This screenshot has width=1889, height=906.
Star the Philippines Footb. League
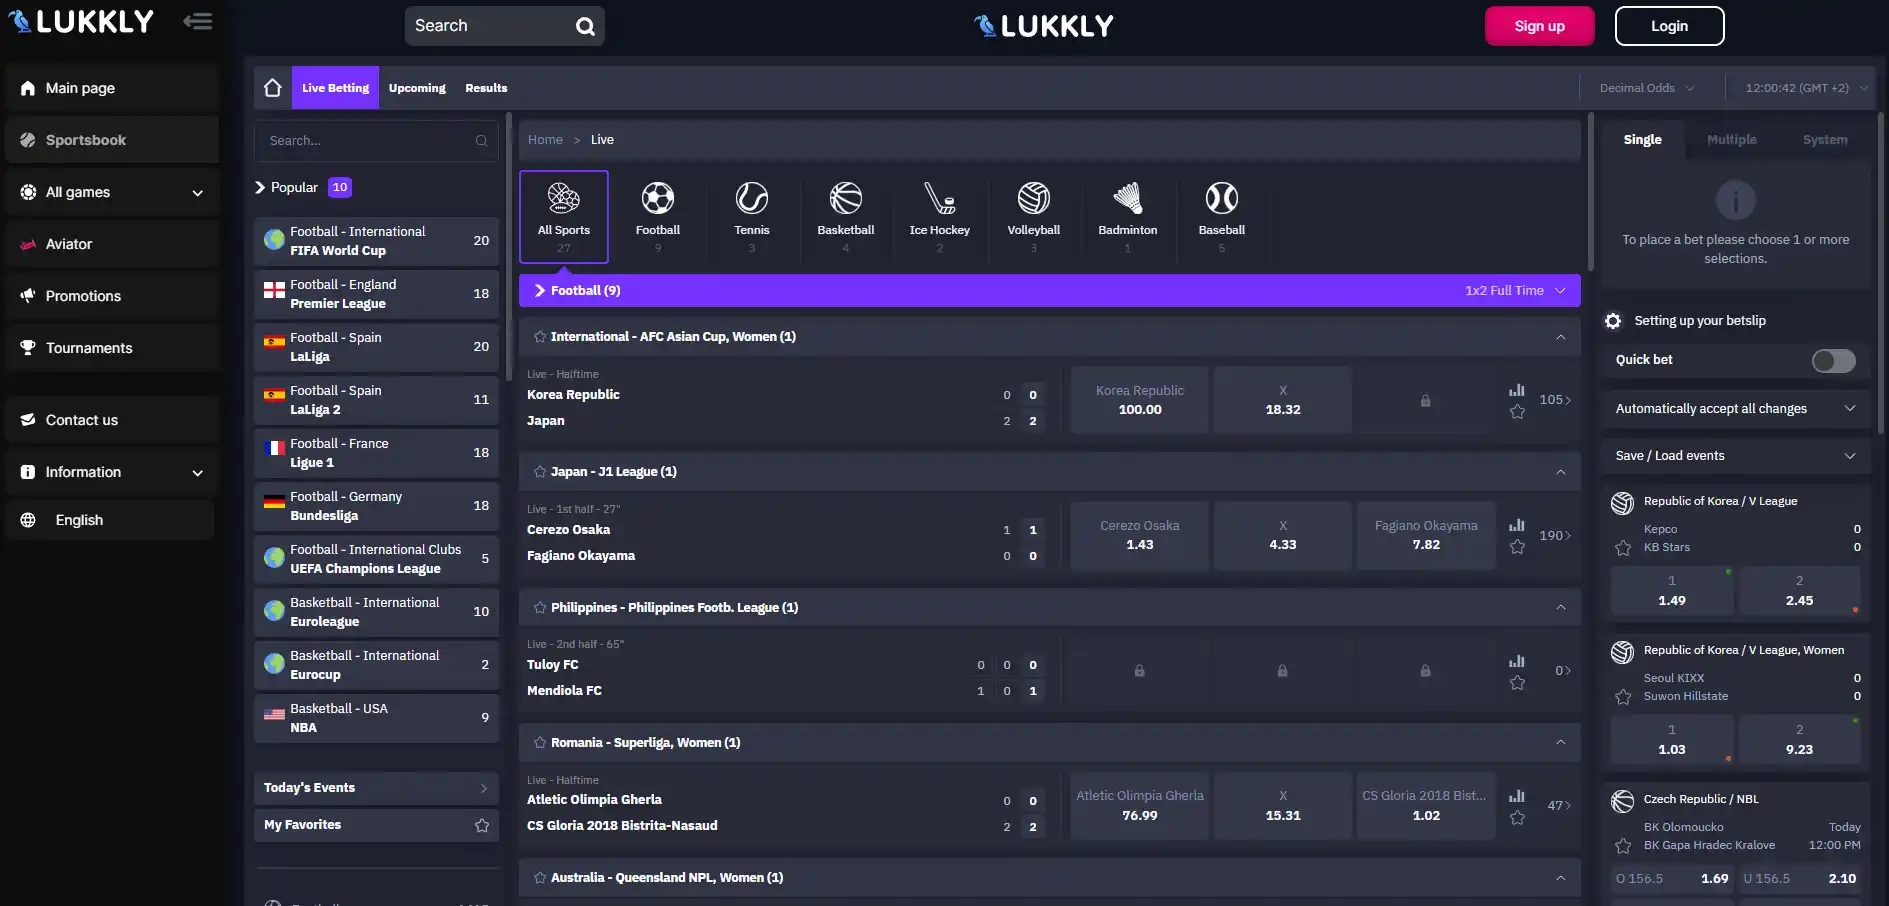[540, 608]
